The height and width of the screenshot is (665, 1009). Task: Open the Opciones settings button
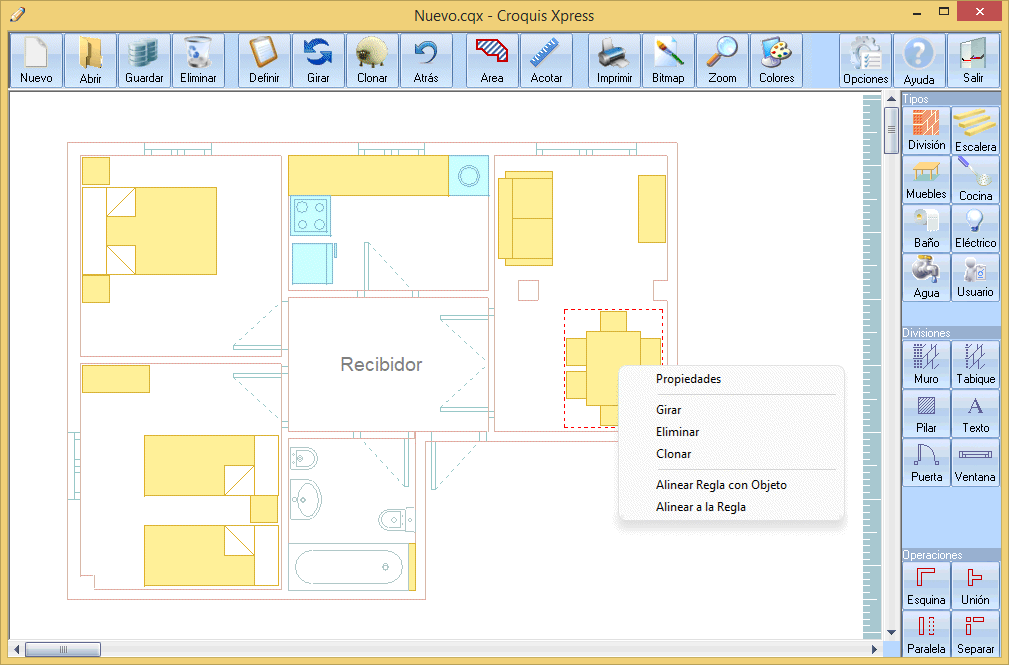tap(865, 62)
